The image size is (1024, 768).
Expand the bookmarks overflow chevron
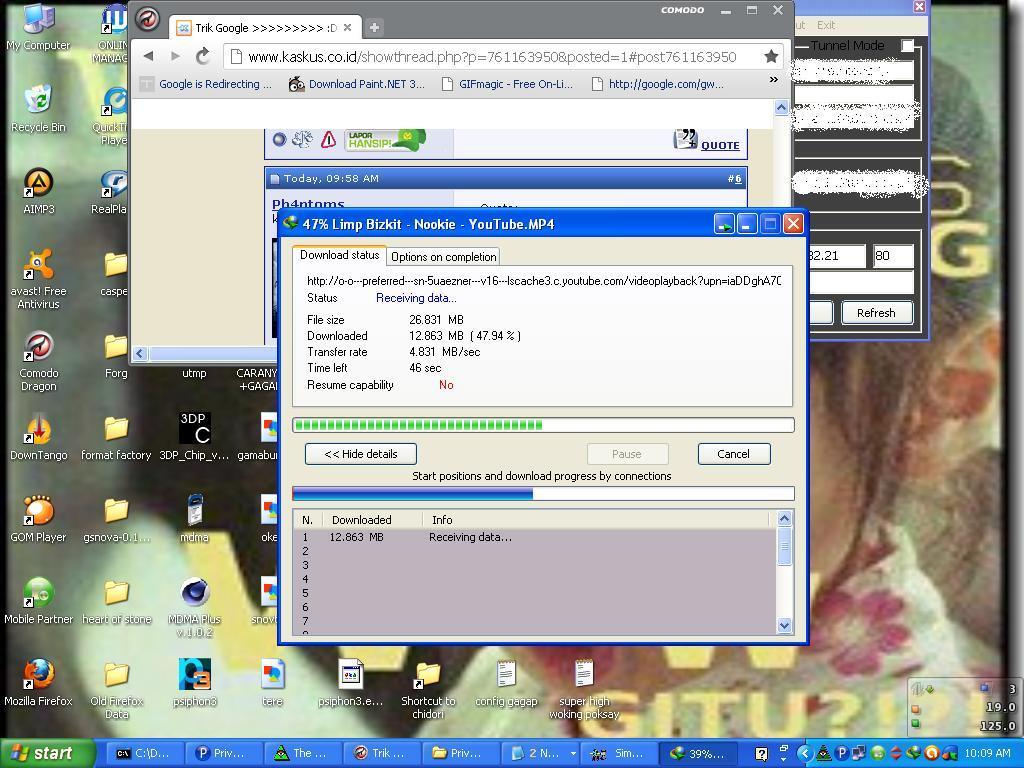click(x=773, y=80)
